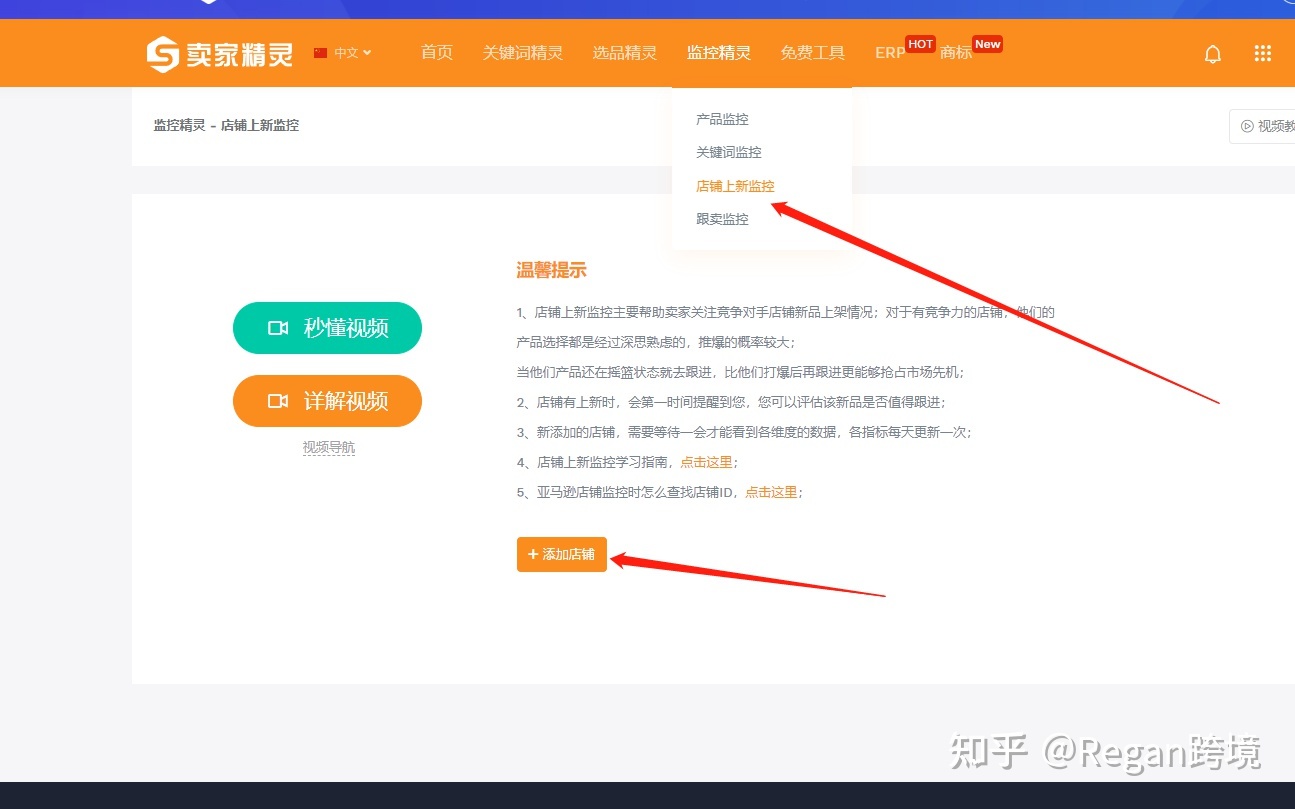Open 点击这里 link for store ID lookup
The width and height of the screenshot is (1295, 809).
pos(771,492)
